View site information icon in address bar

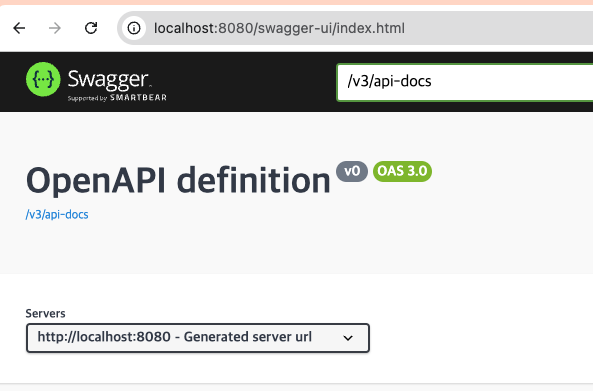tap(134, 28)
